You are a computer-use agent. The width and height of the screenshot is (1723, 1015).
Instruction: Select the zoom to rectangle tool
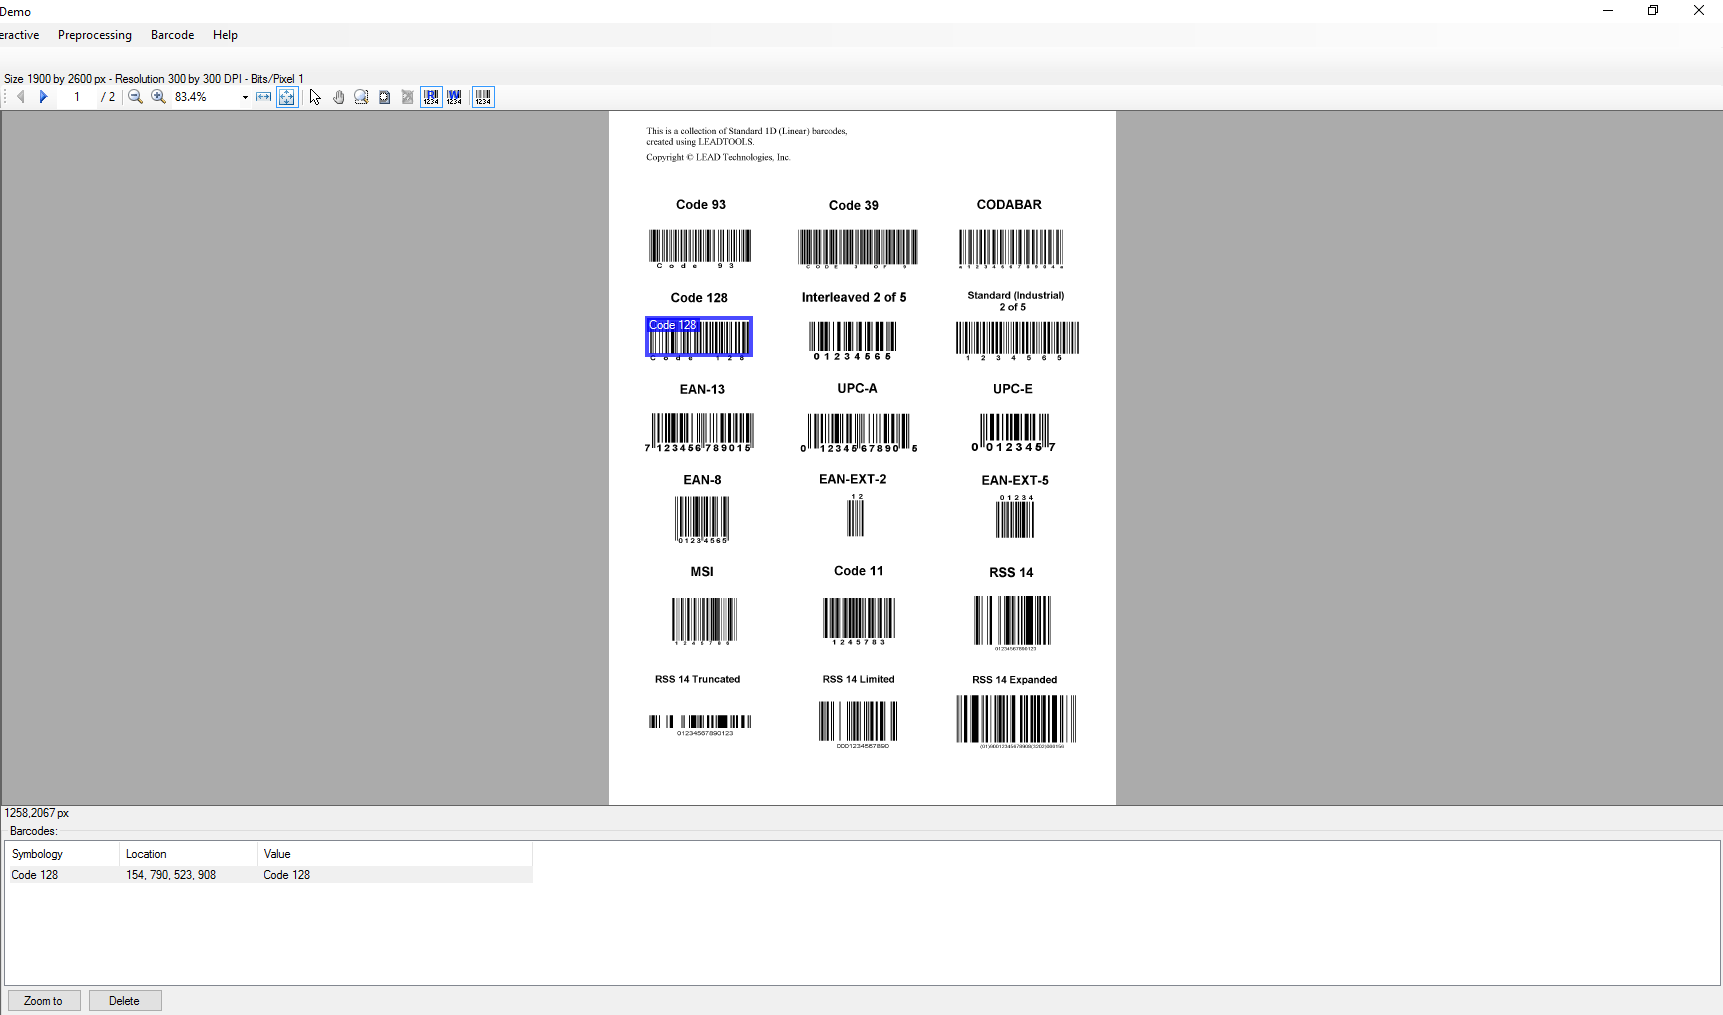[361, 97]
